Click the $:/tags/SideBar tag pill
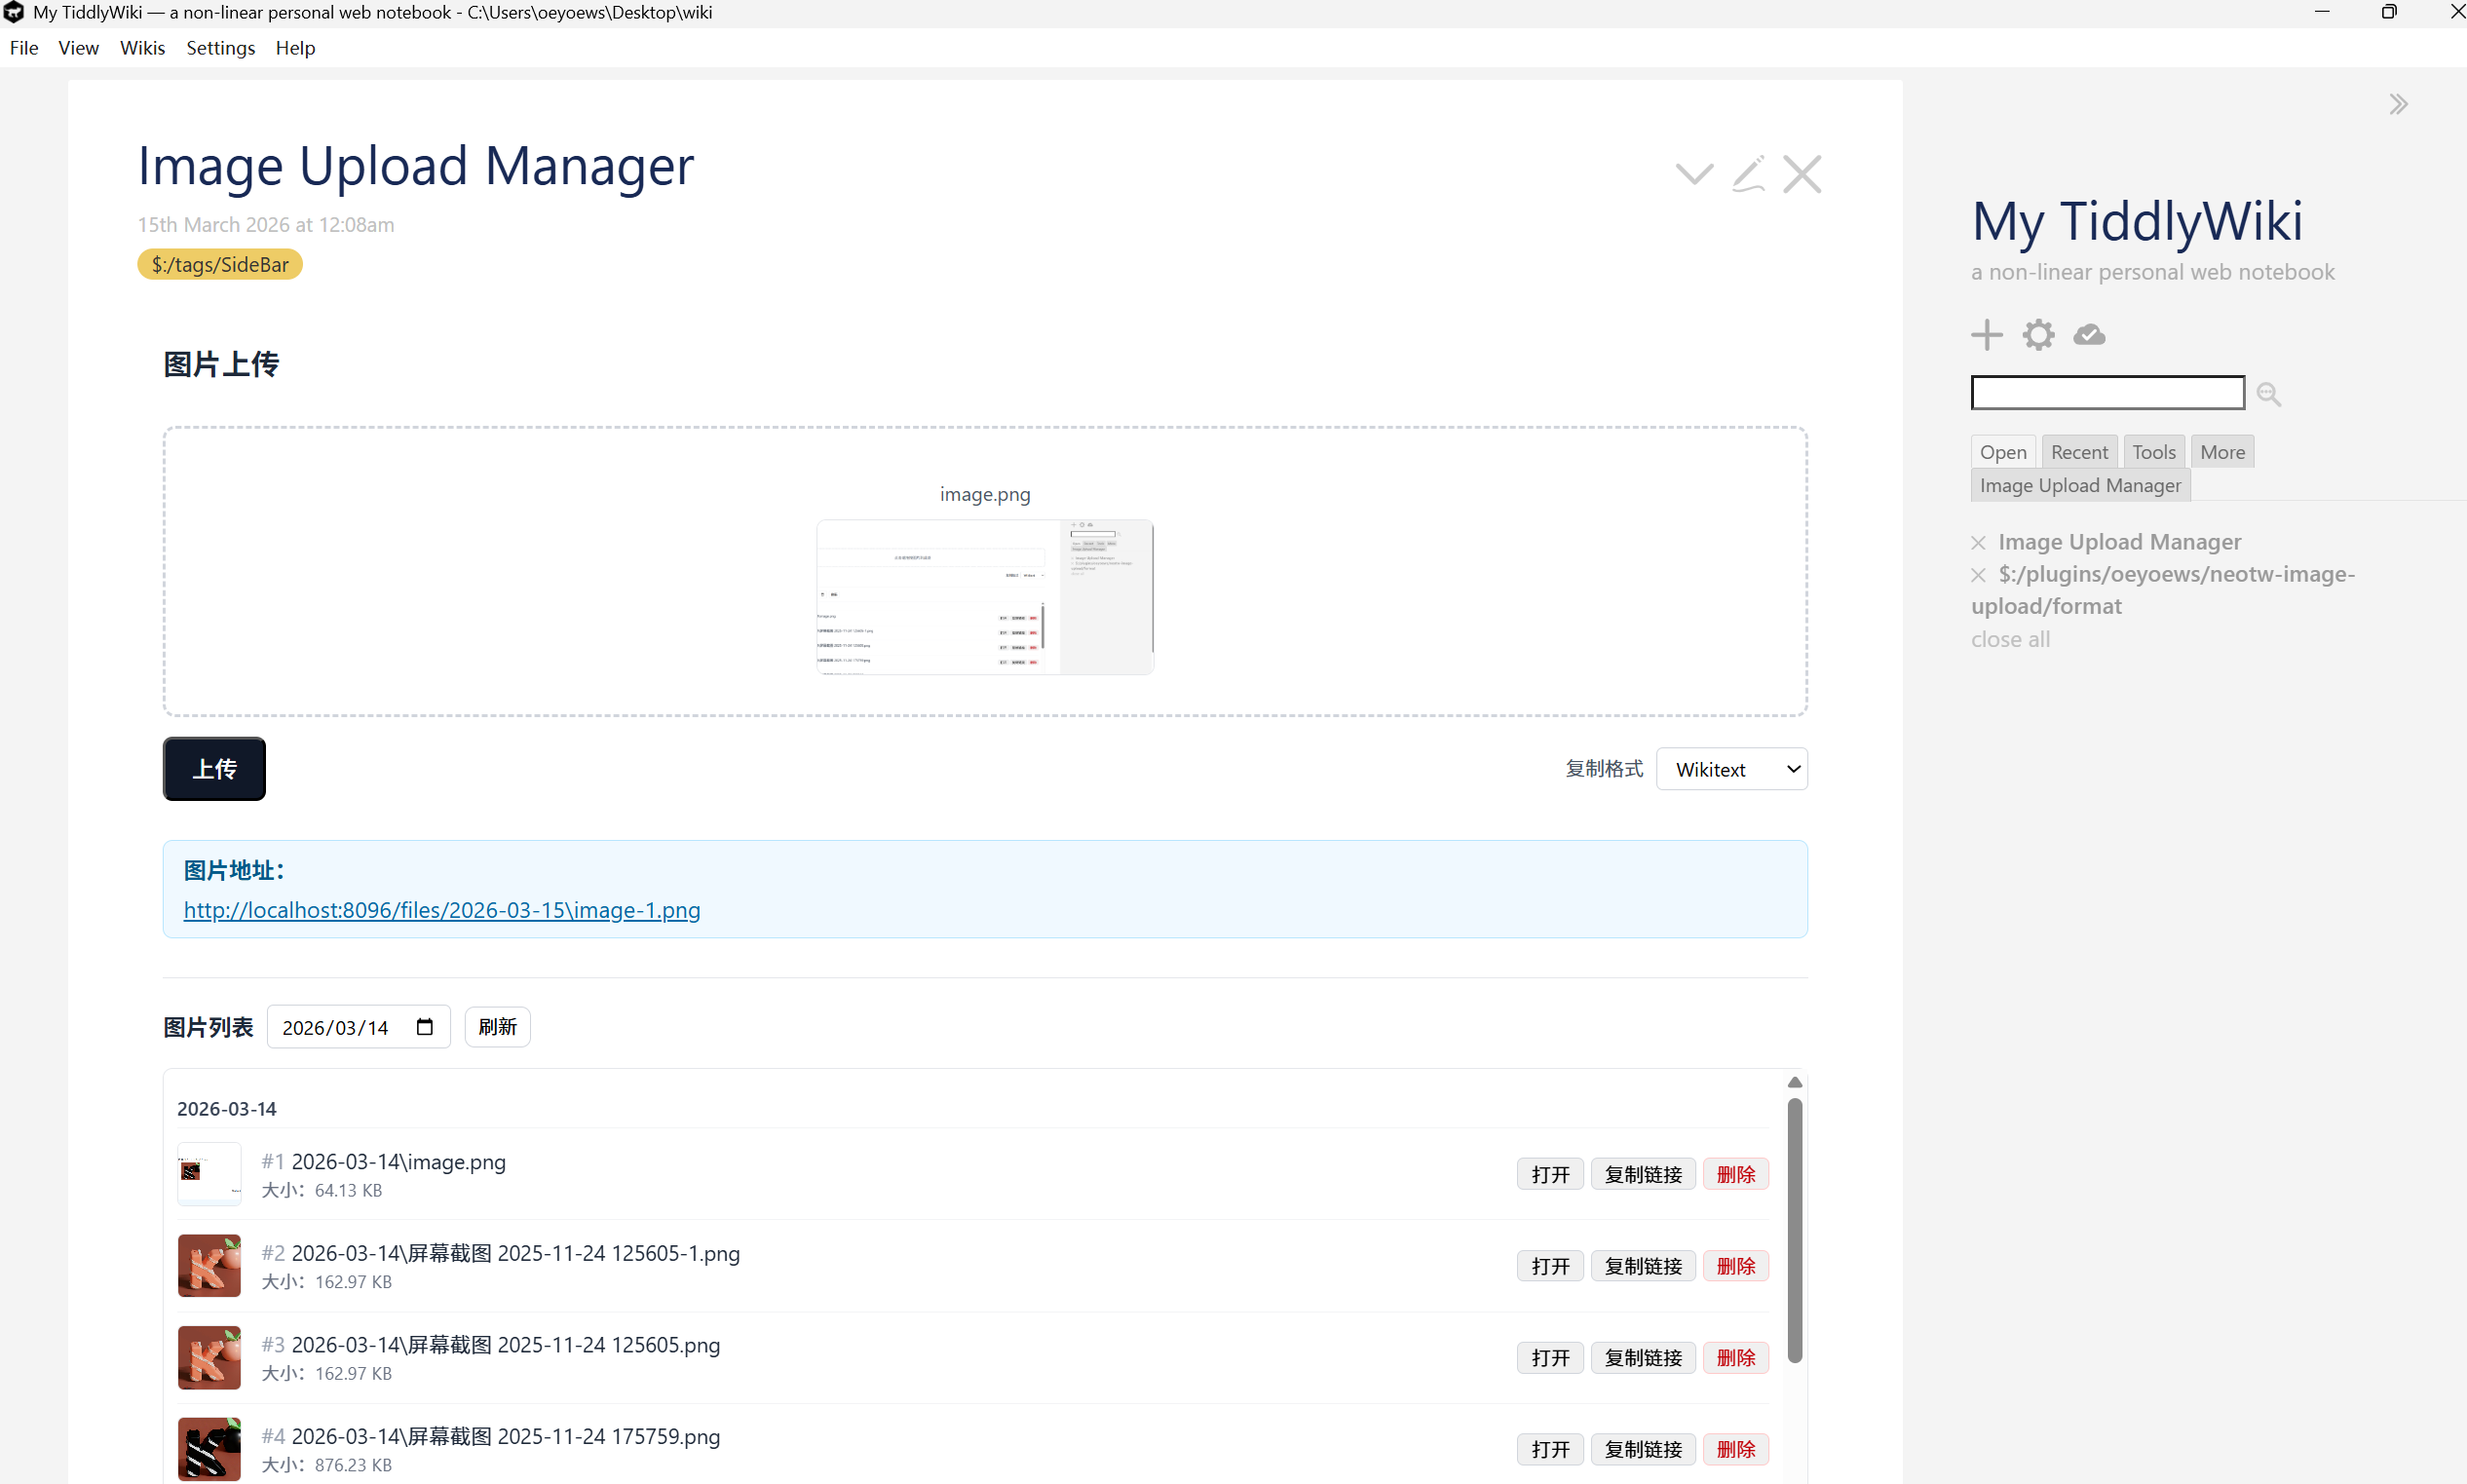Image resolution: width=2467 pixels, height=1484 pixels. [220, 265]
